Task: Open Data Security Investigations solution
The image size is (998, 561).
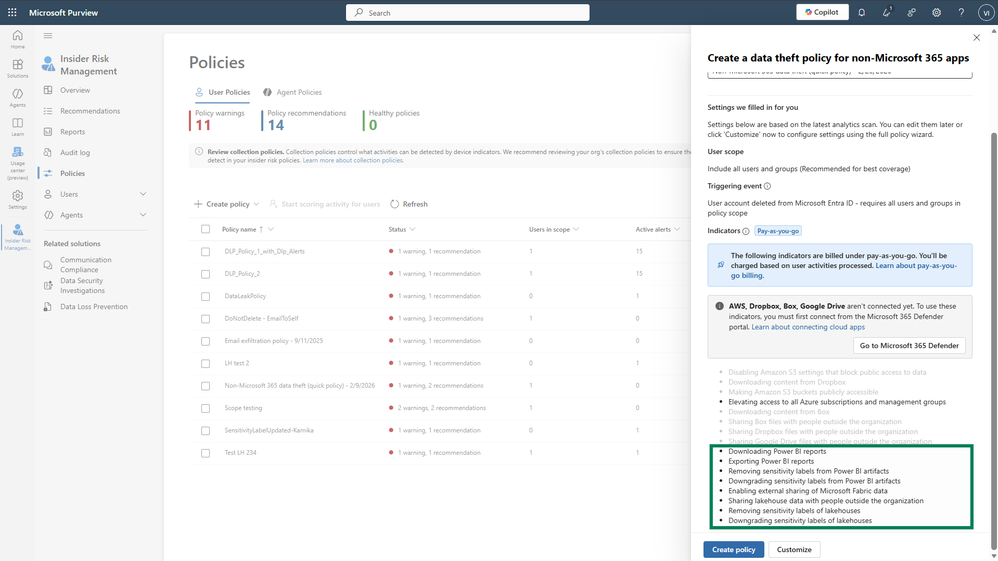Action: click(82, 285)
